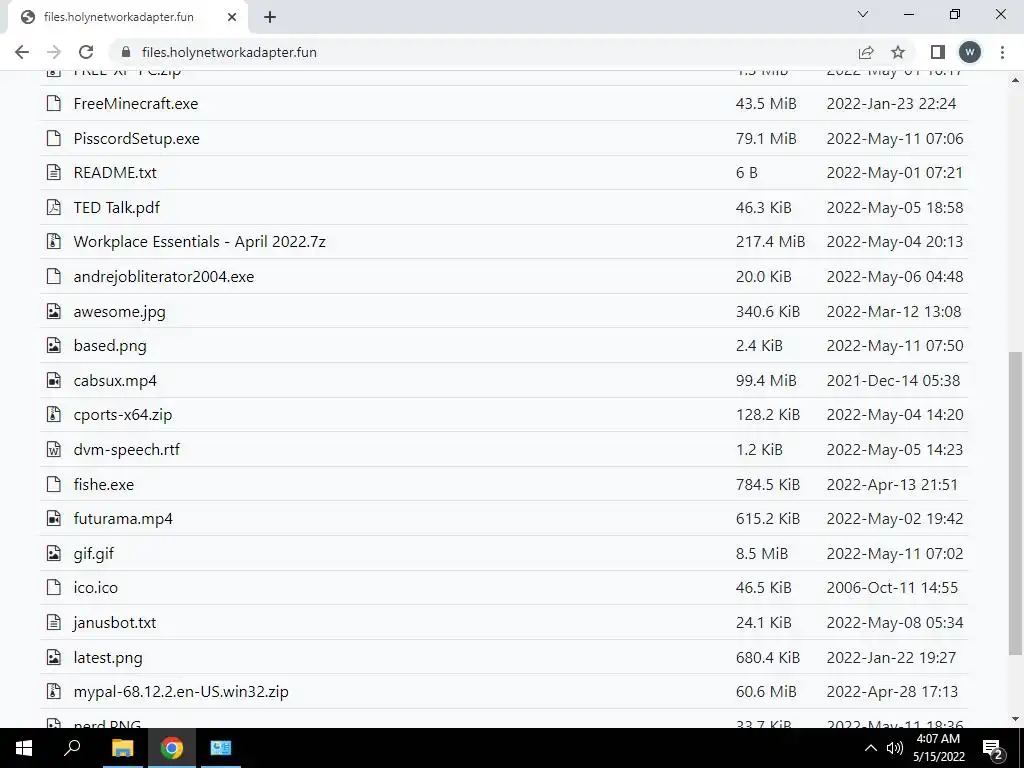Click the lock icon in address bar

coord(127,52)
